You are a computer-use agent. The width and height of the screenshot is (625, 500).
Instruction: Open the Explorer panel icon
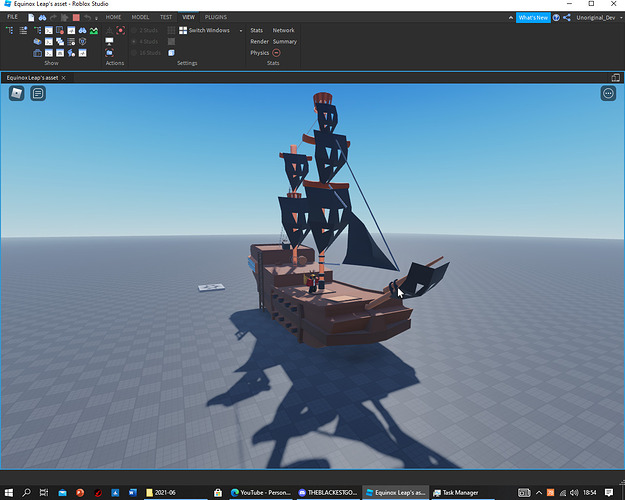tap(9, 30)
